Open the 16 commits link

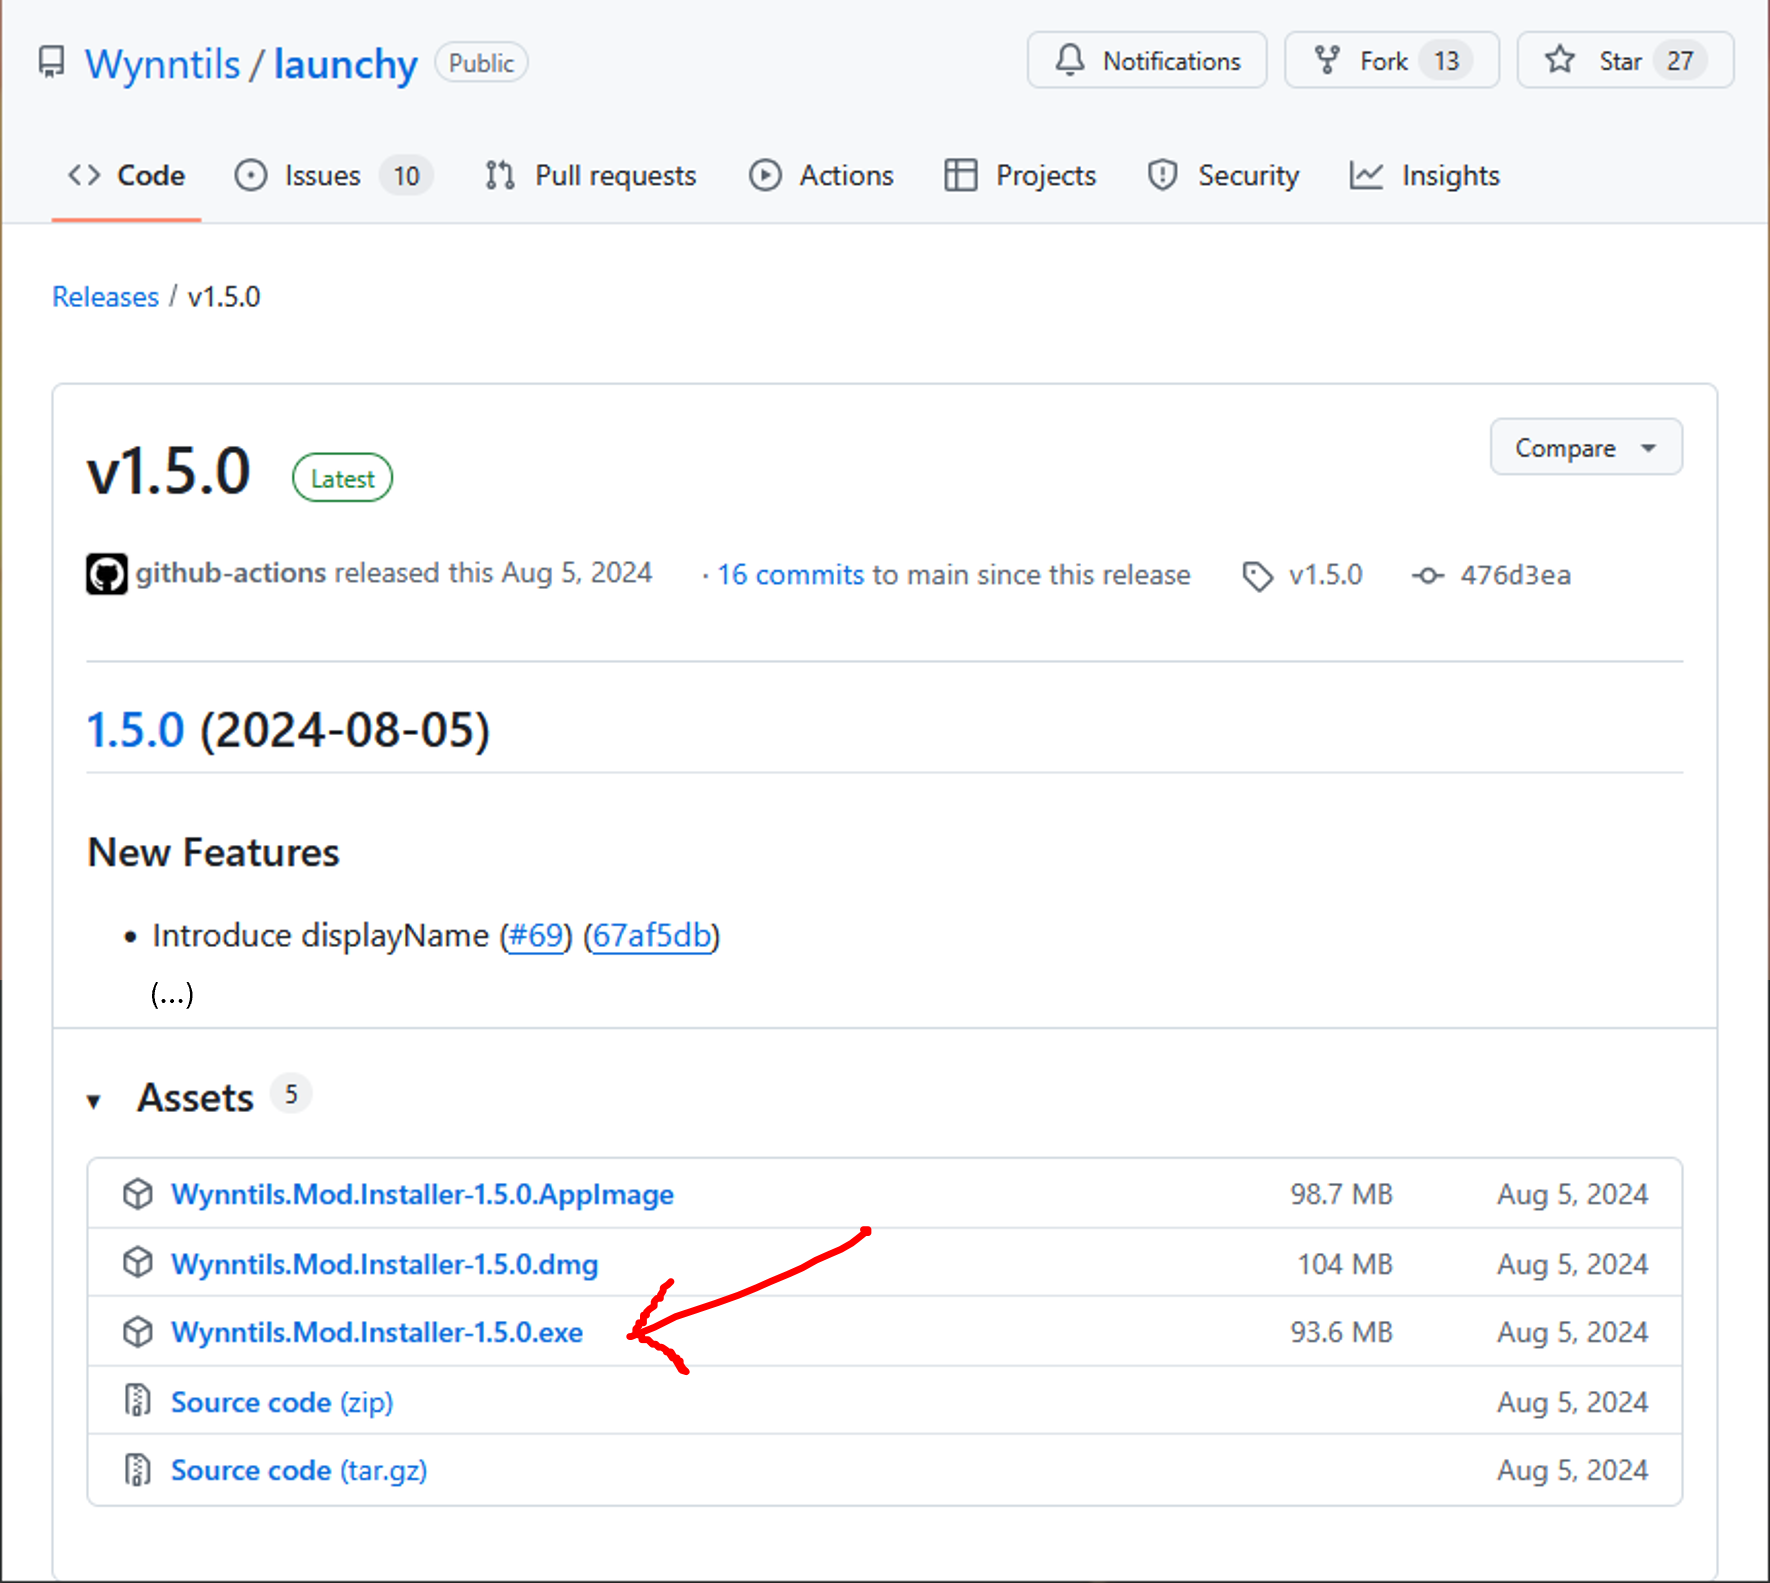(x=790, y=575)
